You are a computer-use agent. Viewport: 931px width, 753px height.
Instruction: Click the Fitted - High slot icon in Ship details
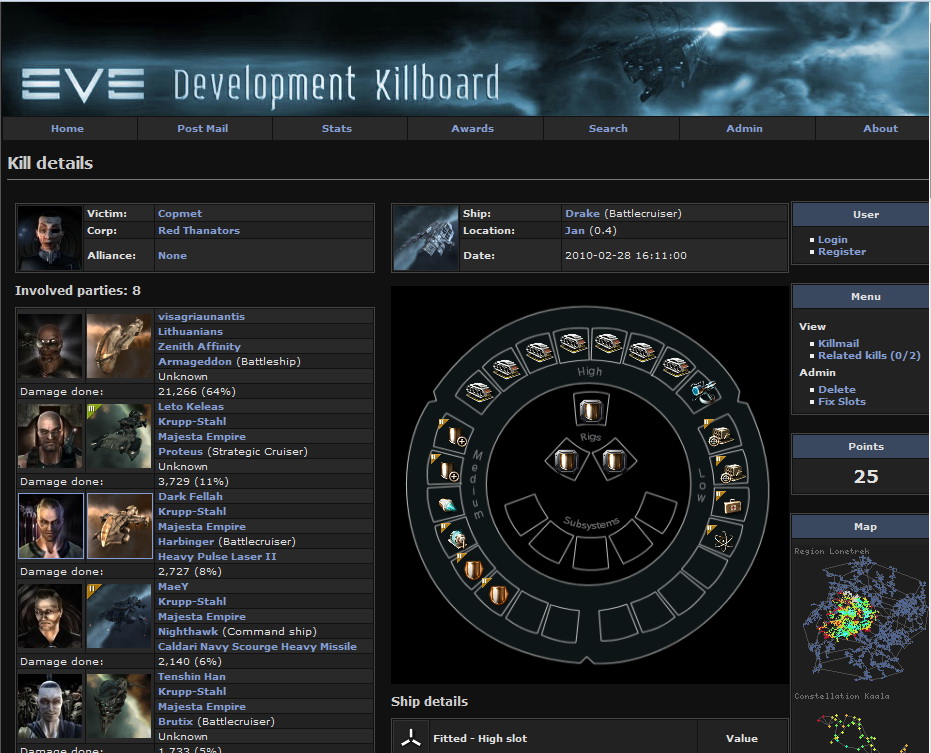click(410, 738)
